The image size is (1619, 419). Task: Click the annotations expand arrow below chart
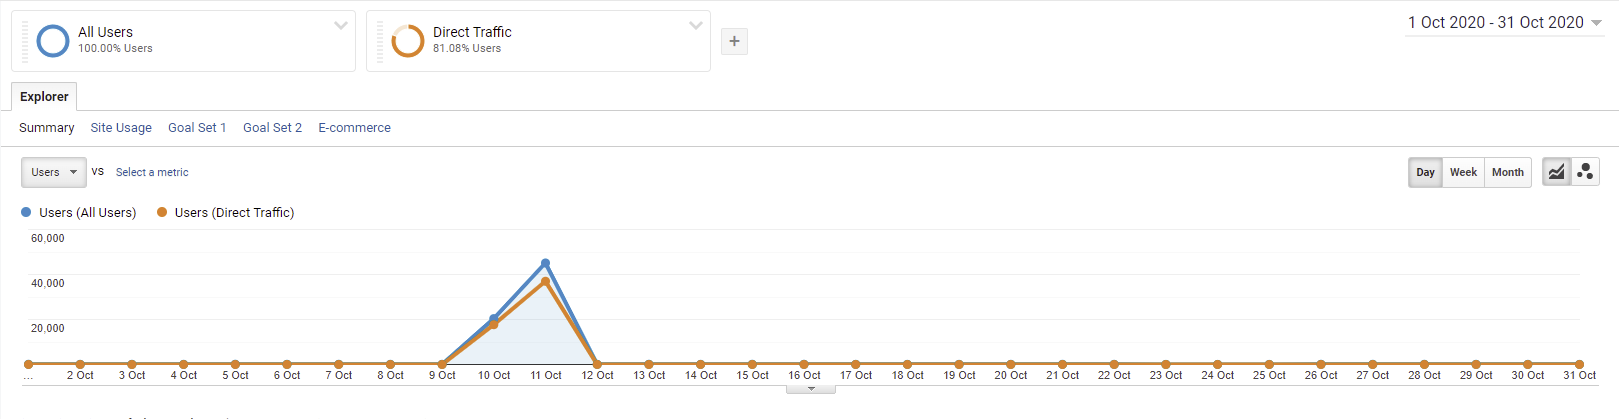(x=811, y=389)
